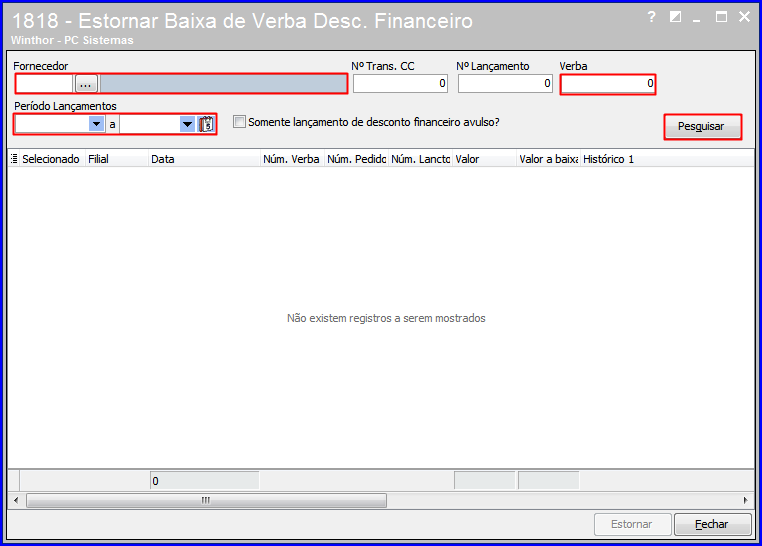
Task: Focus the Fornecedor code input field
Action: [45, 84]
